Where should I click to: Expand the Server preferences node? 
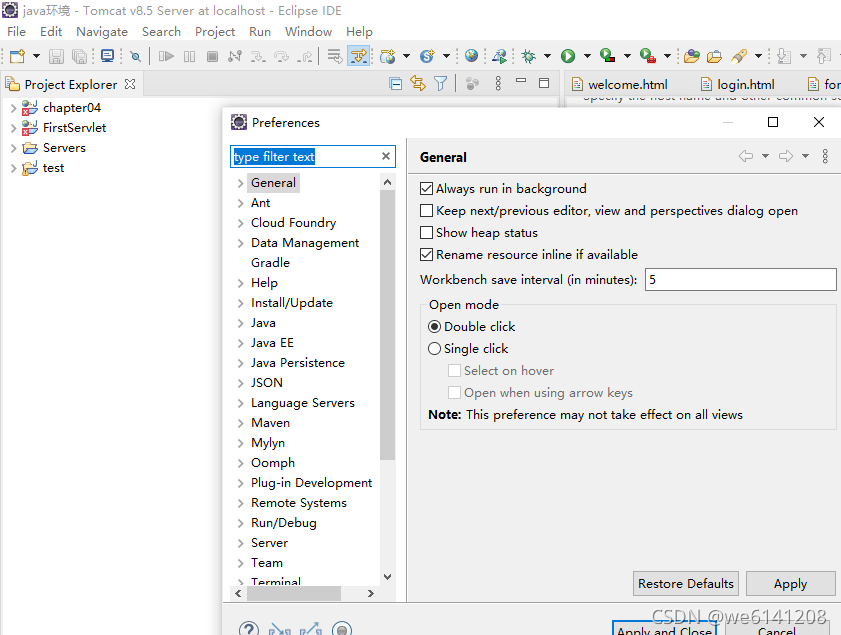click(x=240, y=543)
